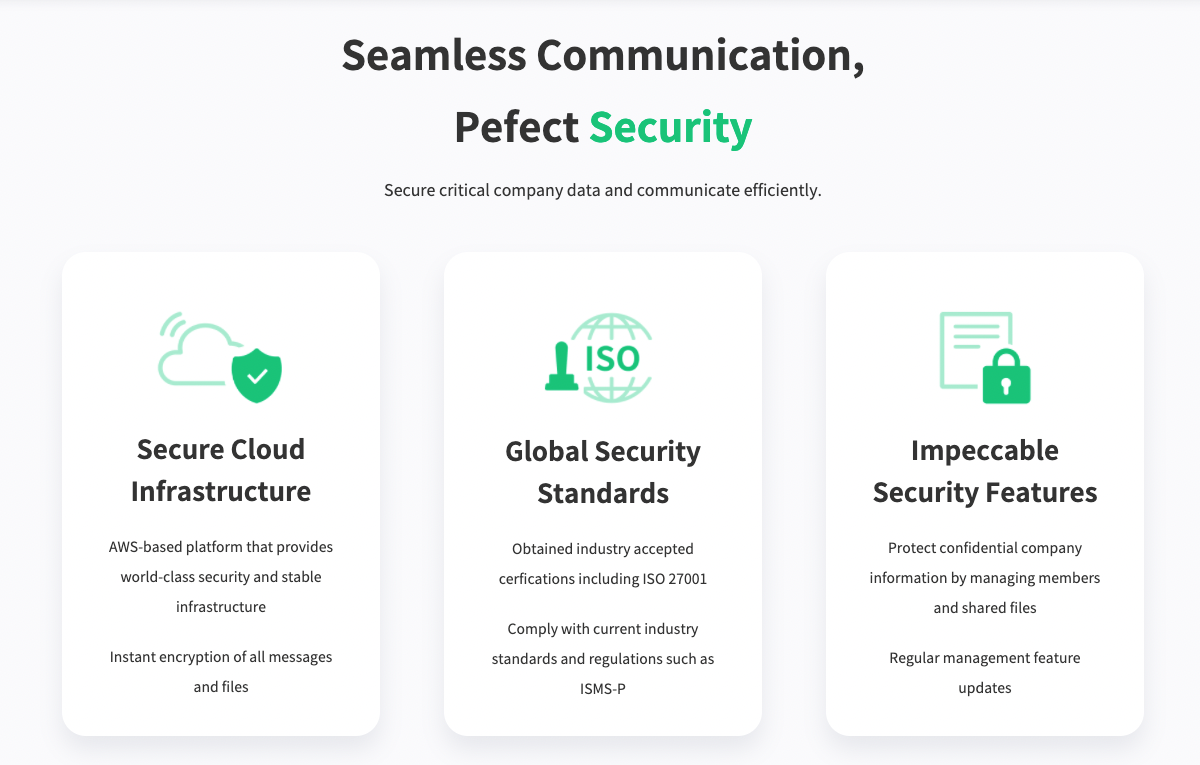Click the locked document icon
The height and width of the screenshot is (765, 1200).
pyautogui.click(x=985, y=357)
